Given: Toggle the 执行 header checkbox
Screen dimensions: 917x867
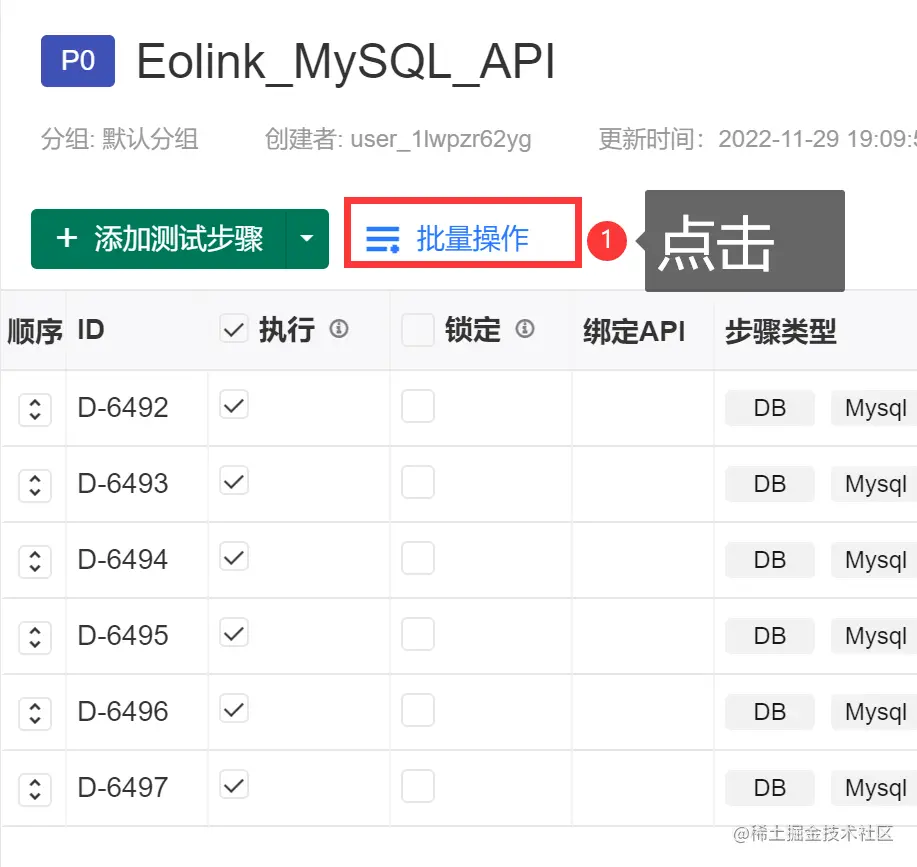Looking at the screenshot, I should click(x=233, y=329).
